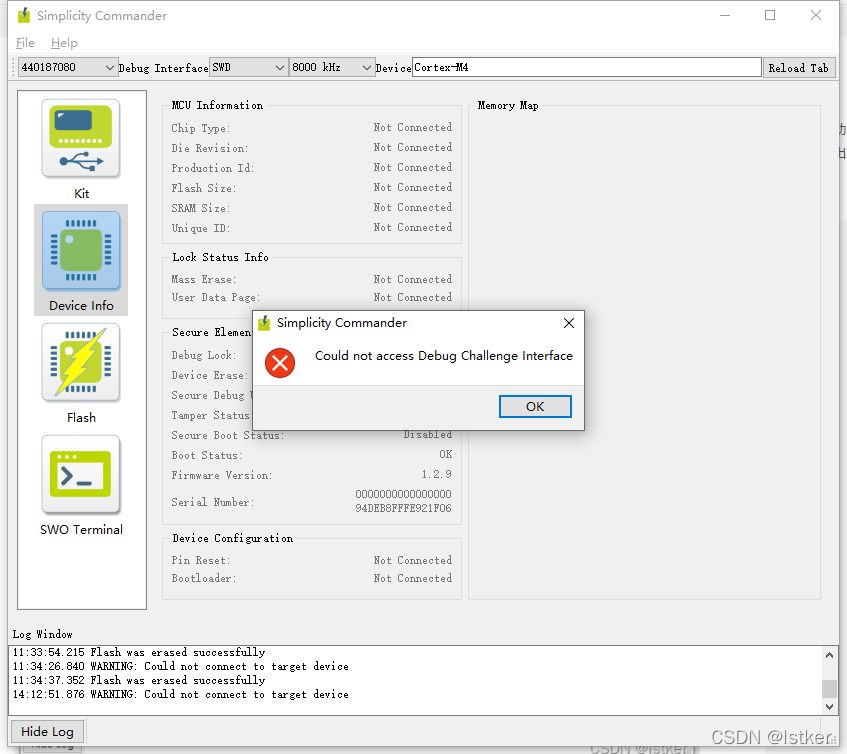Click log entry at 11:33:54.215
Image resolution: width=847 pixels, height=754 pixels.
(x=139, y=652)
